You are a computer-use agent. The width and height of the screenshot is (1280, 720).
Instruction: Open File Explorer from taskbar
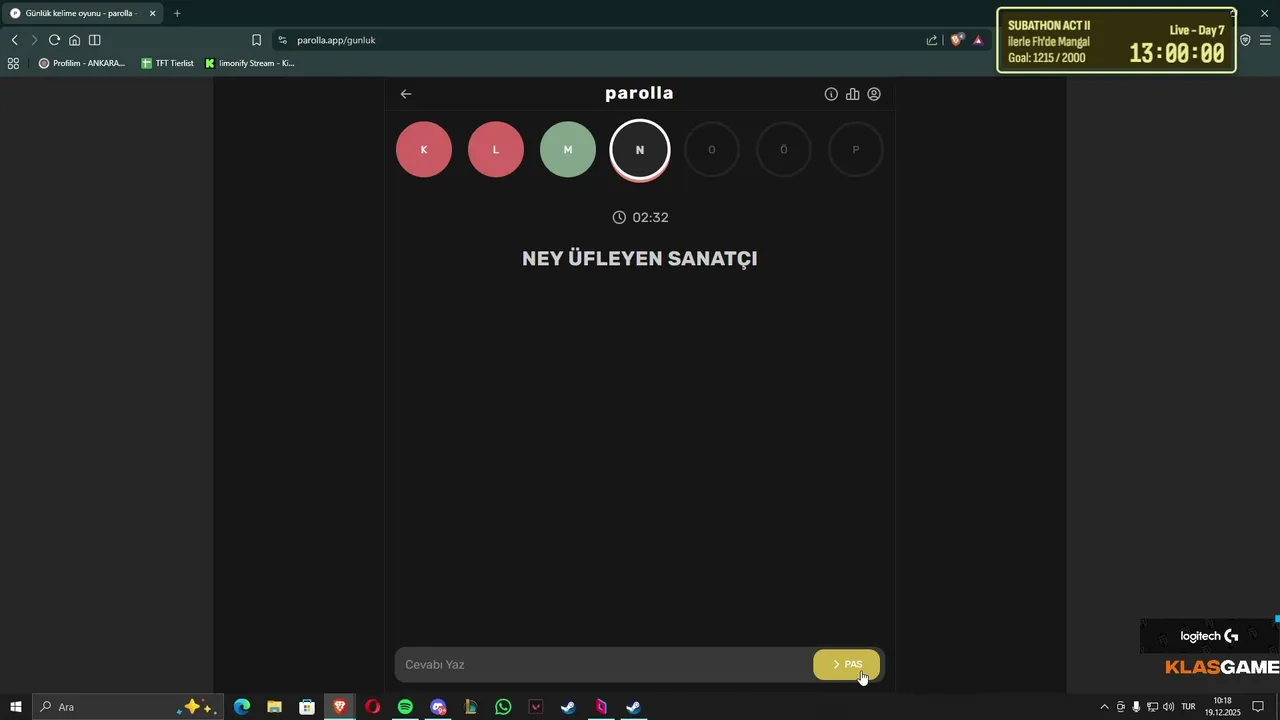[274, 707]
